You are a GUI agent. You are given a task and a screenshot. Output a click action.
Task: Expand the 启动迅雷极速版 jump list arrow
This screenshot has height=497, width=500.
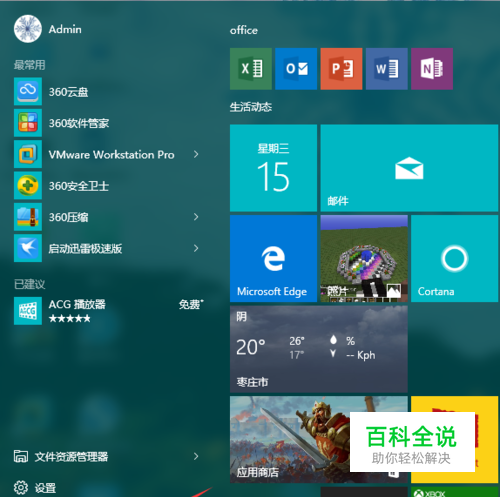click(x=196, y=248)
